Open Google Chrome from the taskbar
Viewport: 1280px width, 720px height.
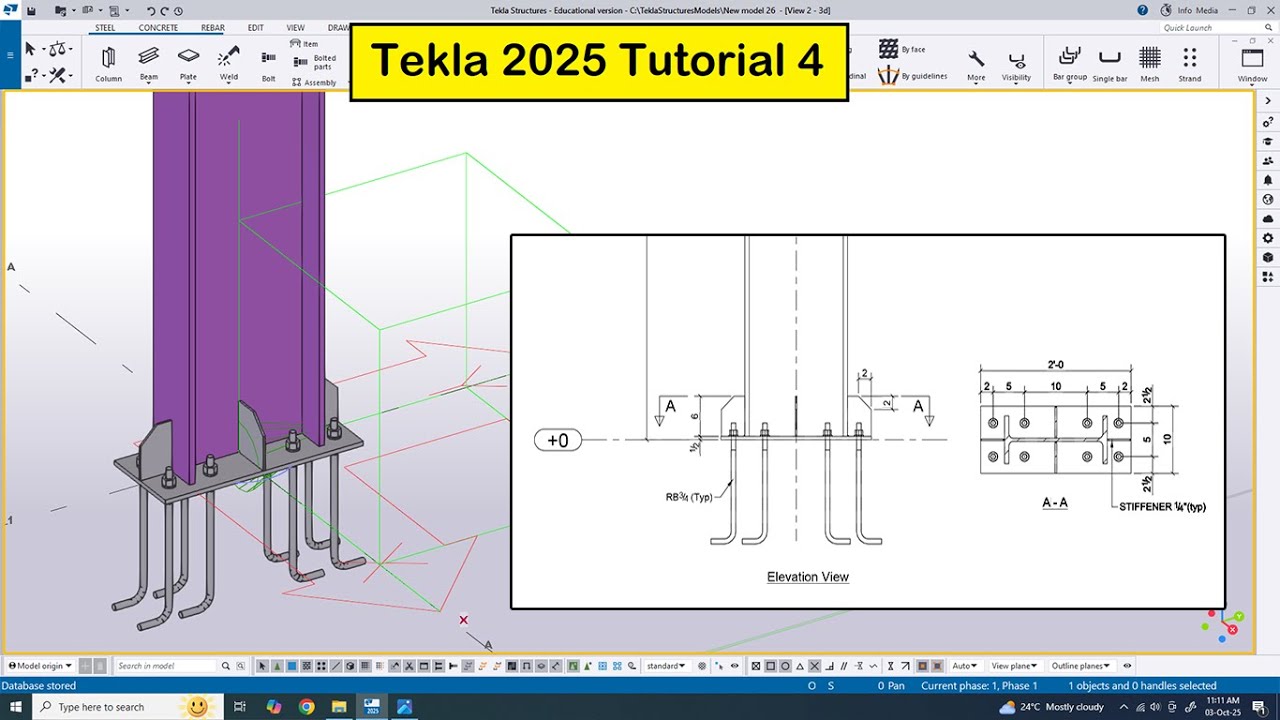(306, 707)
